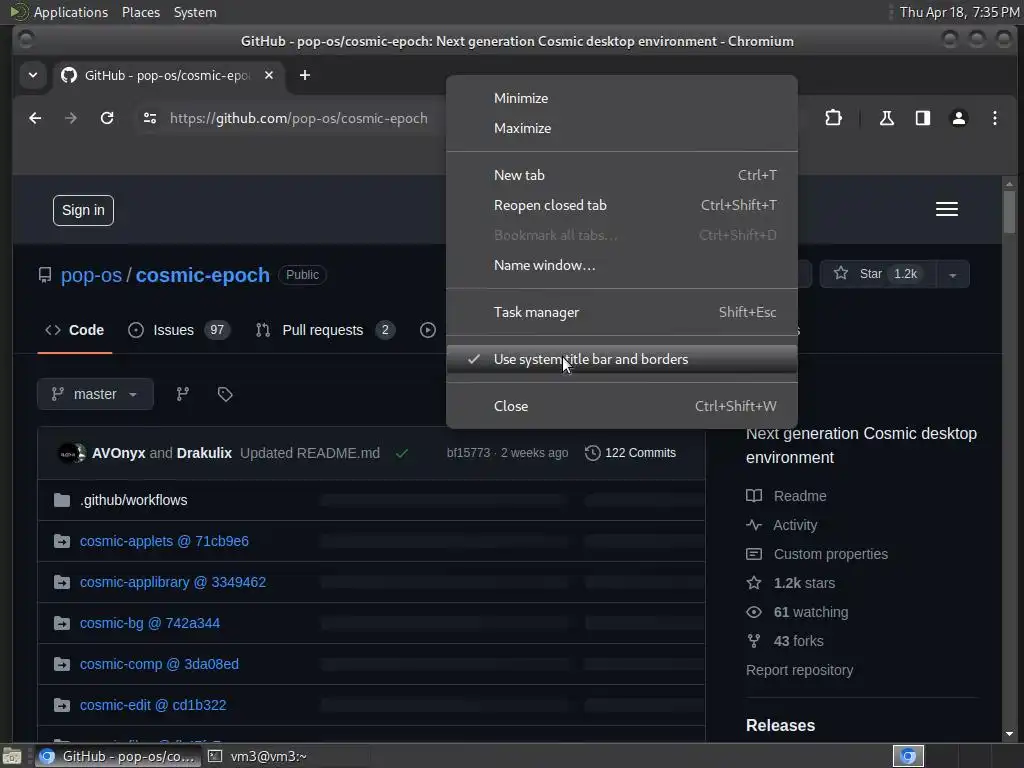This screenshot has height=768, width=1024.
Task: Open cosmic-comp @ 3da08ed submodule
Action: pyautogui.click(x=159, y=664)
